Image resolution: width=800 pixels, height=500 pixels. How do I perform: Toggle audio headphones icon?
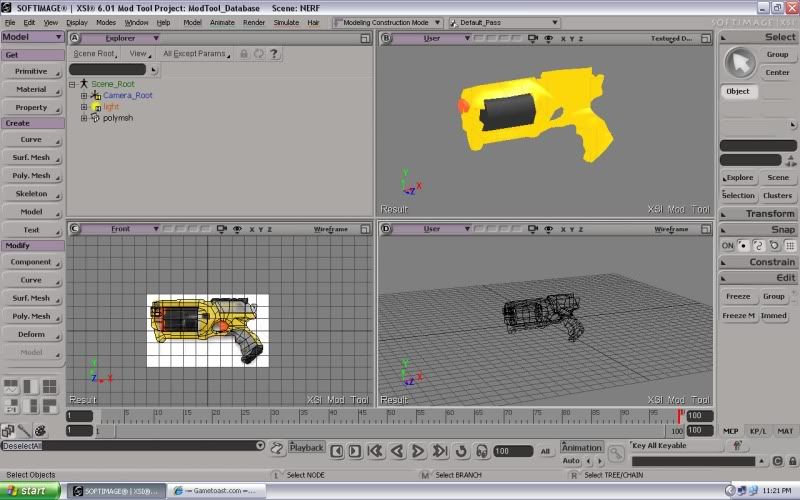click(482, 451)
